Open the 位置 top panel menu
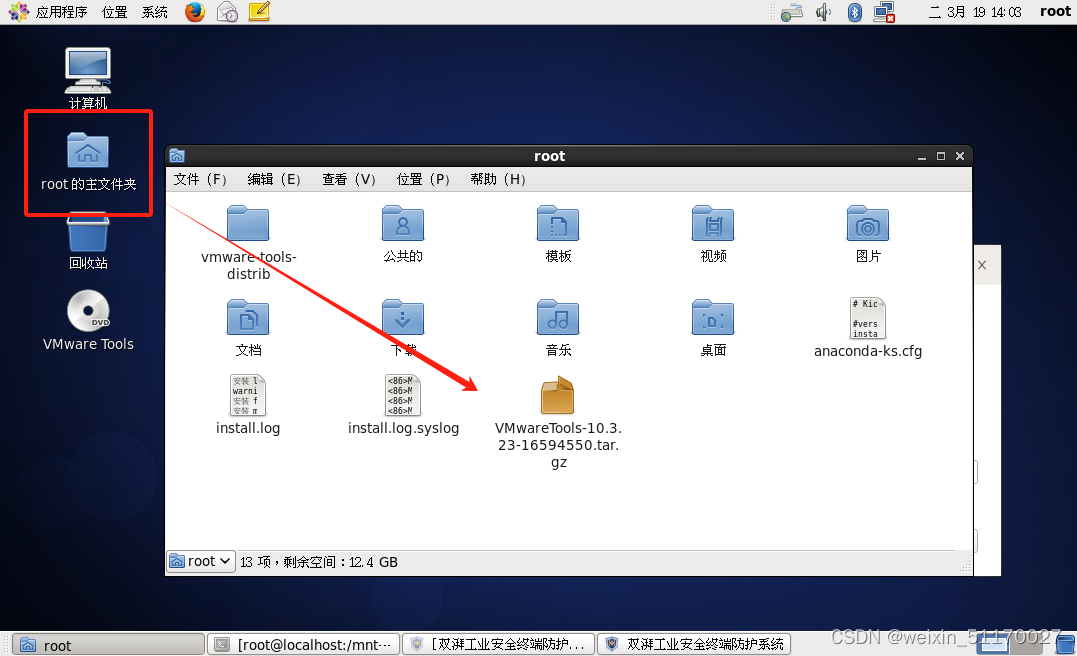The height and width of the screenshot is (656, 1077). pyautogui.click(x=114, y=12)
